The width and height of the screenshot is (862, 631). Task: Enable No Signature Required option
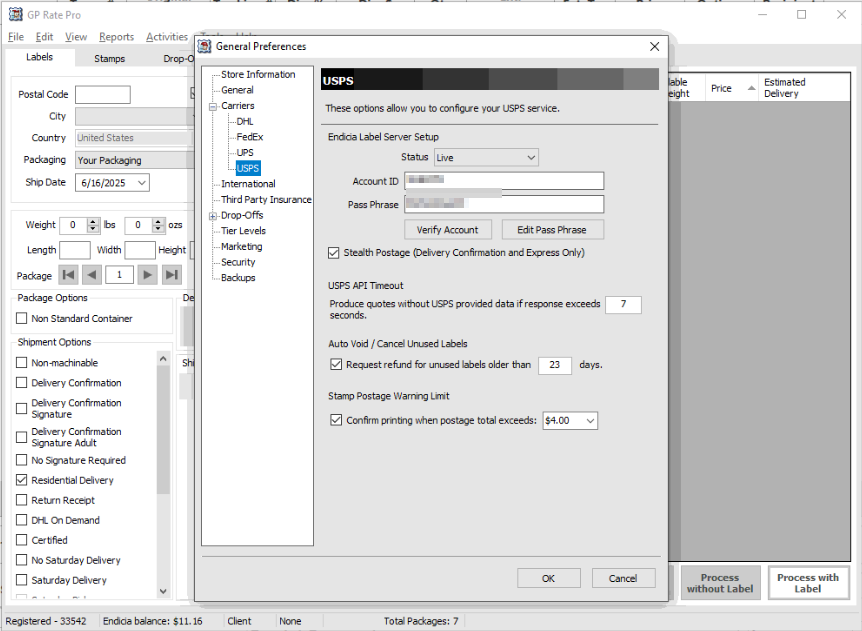click(21, 460)
